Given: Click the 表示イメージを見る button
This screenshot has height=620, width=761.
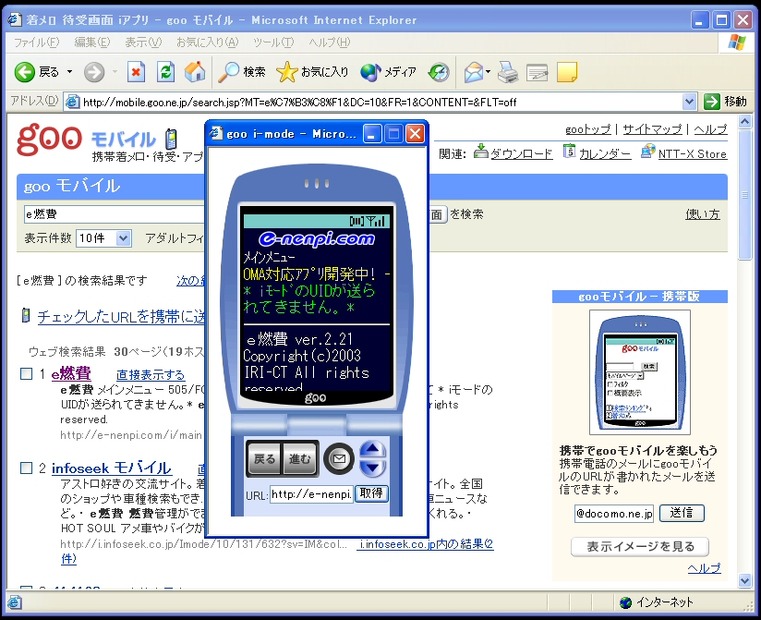Looking at the screenshot, I should click(640, 546).
